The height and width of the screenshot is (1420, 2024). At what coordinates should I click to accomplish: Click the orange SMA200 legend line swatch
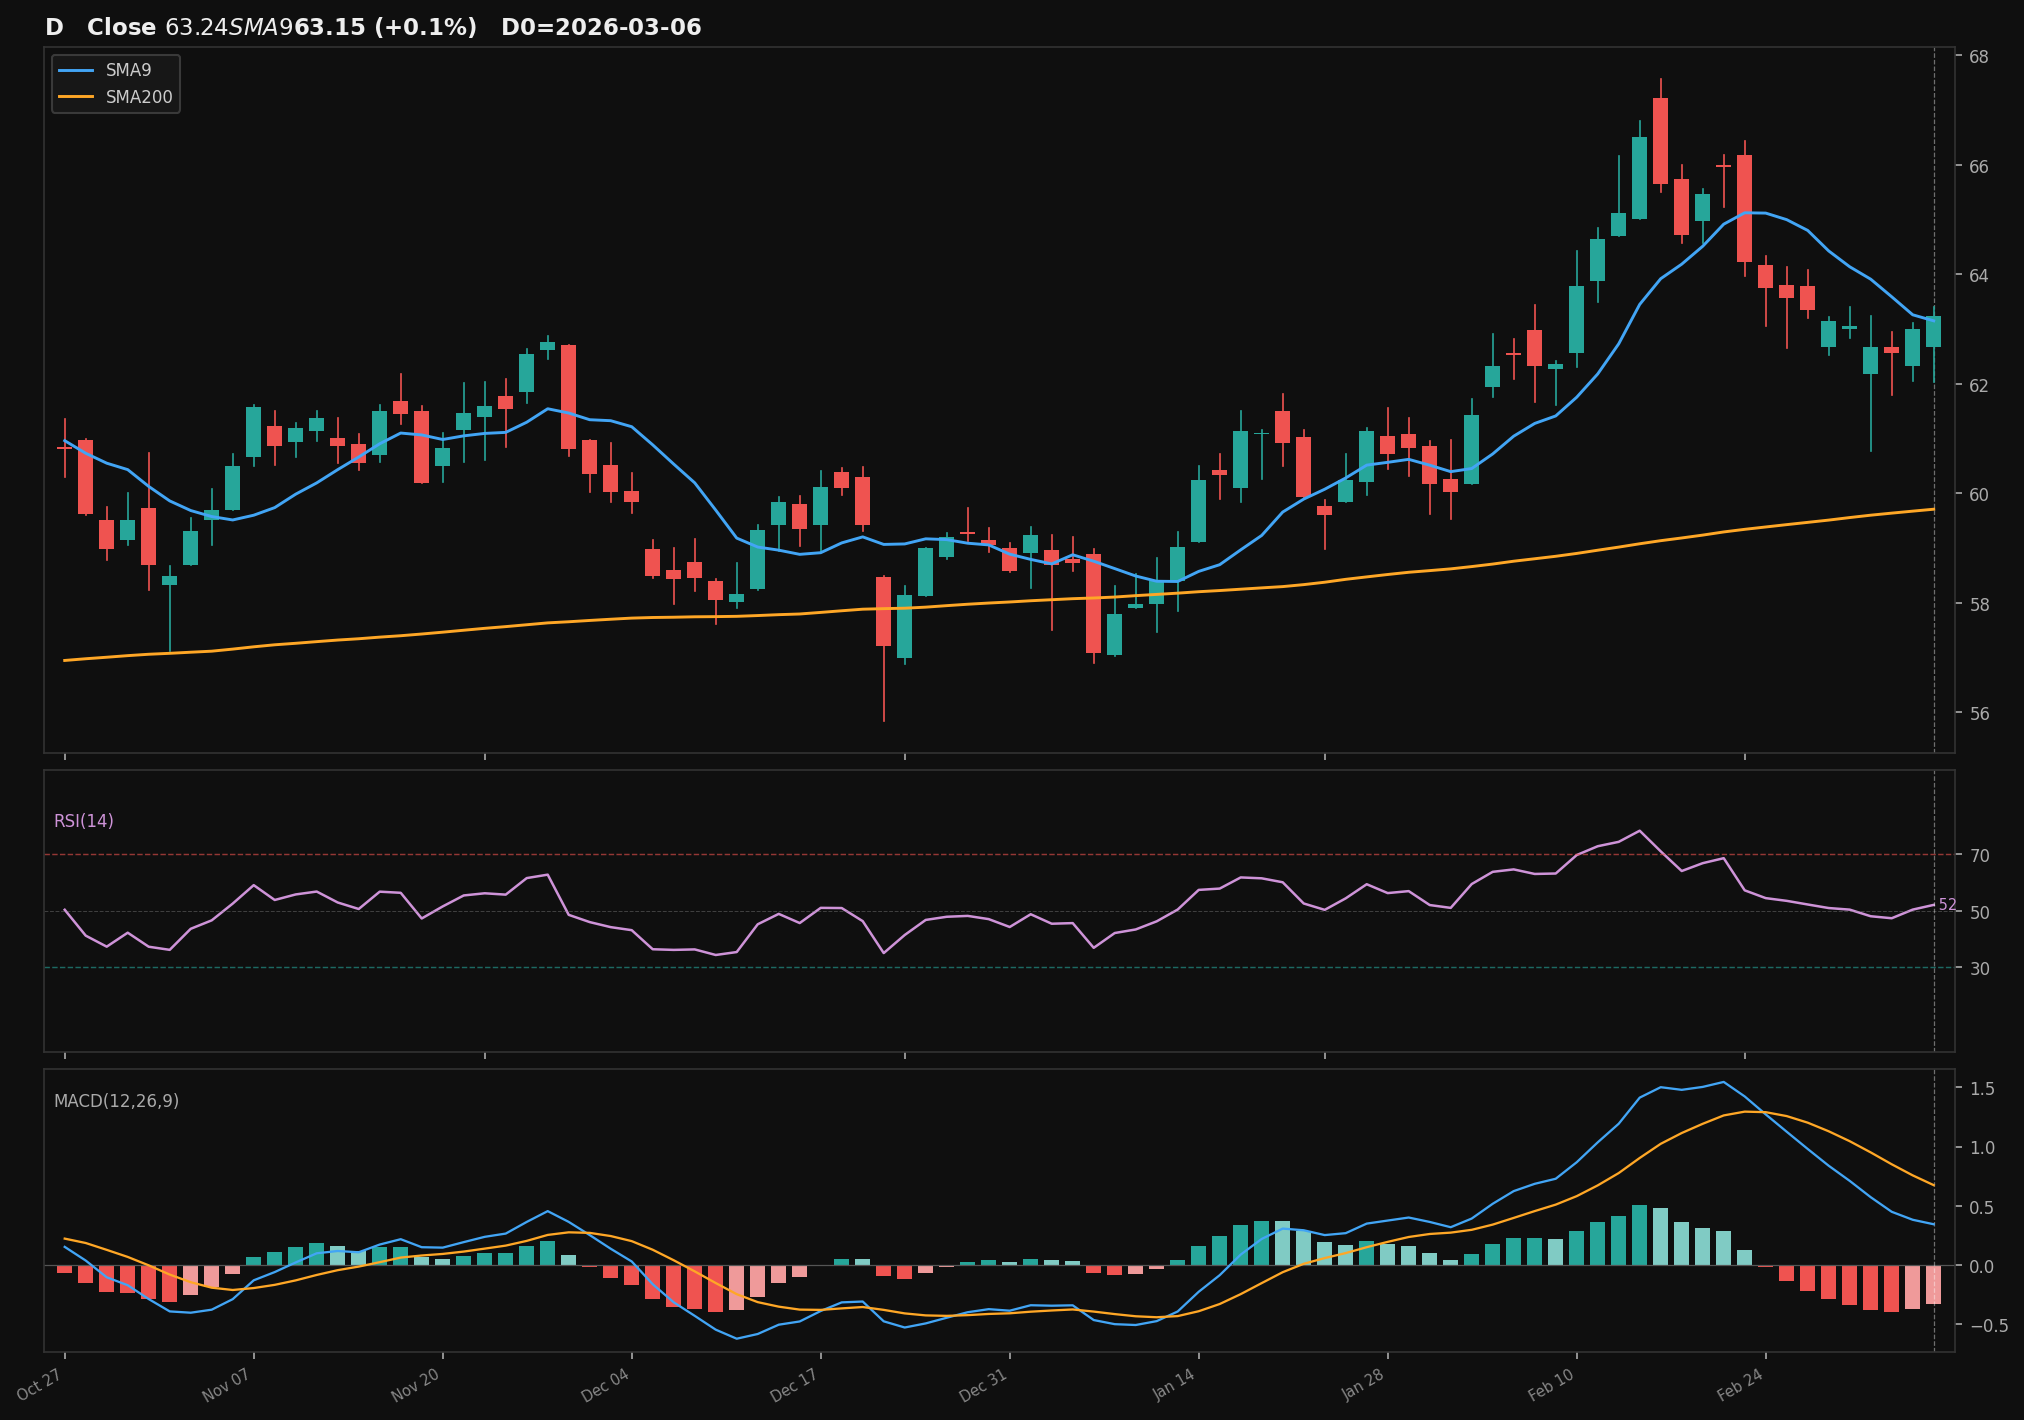(77, 97)
